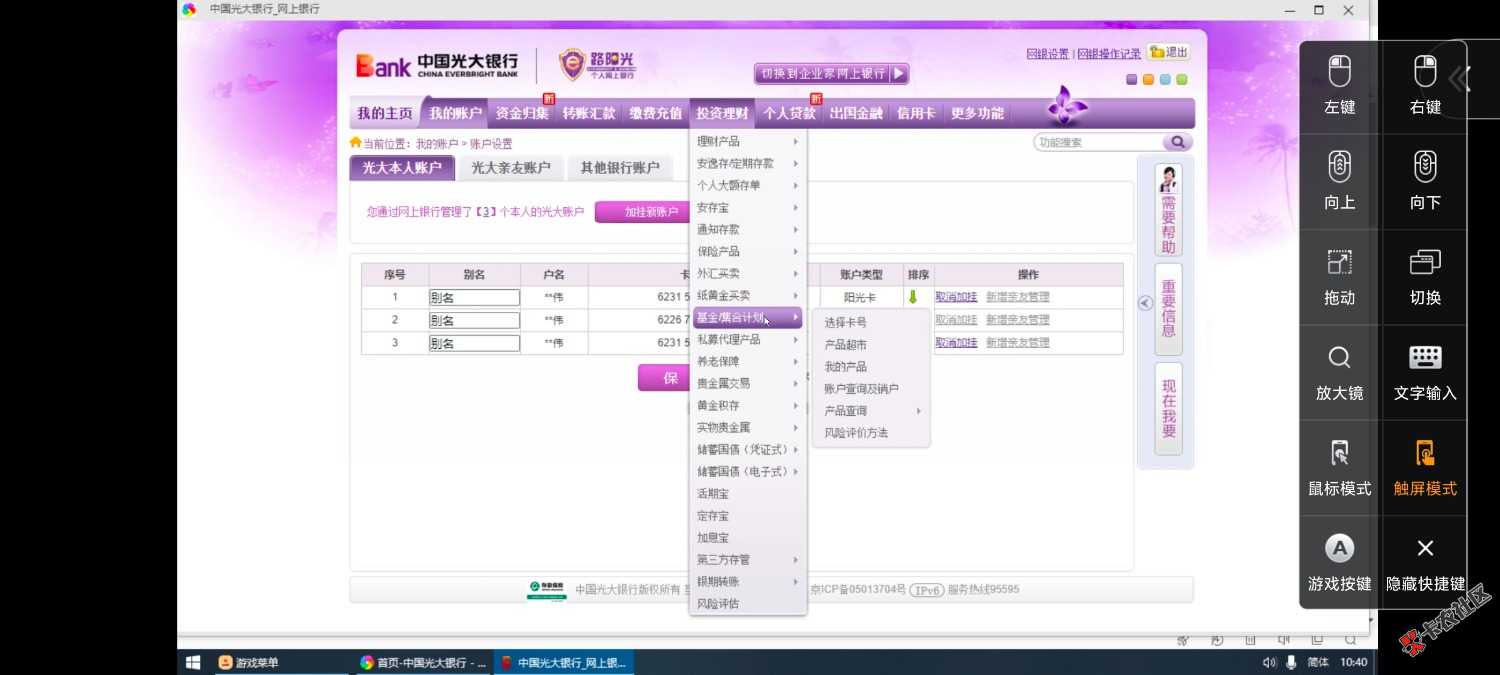Collapse the right help panel with the arrow
1500x675 pixels.
(1143, 302)
